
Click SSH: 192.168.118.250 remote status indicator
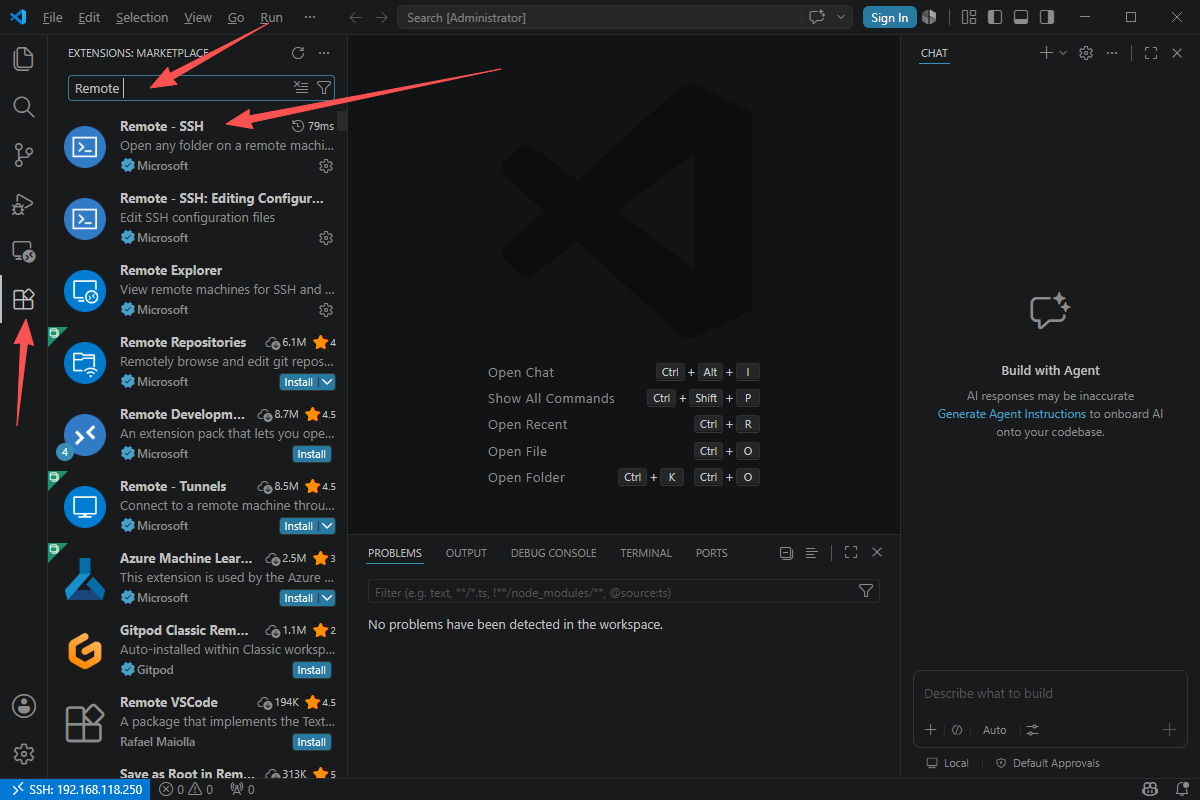point(77,789)
